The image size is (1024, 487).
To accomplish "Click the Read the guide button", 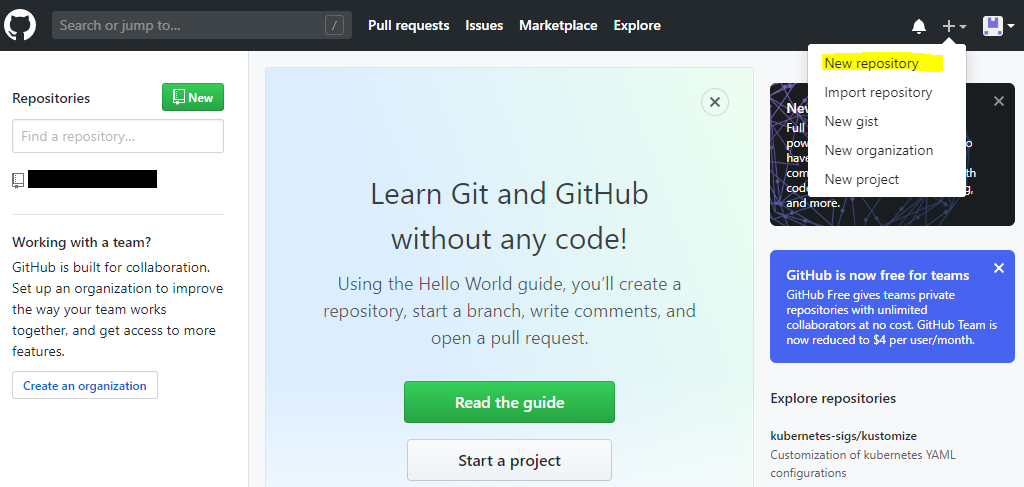I will 509,402.
